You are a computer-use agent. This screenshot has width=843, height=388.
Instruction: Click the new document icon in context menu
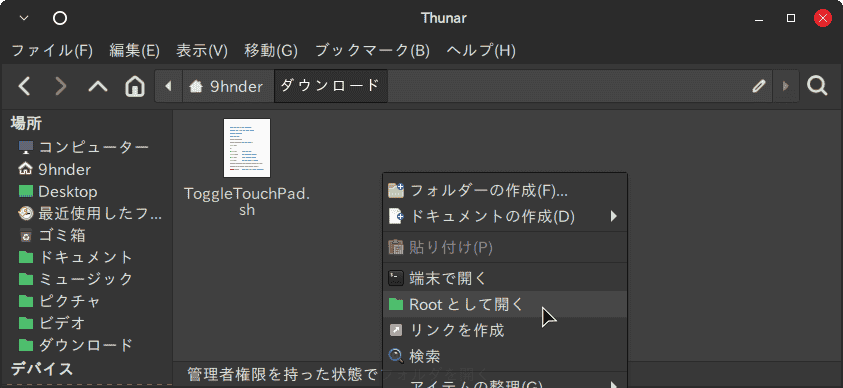[396, 217]
